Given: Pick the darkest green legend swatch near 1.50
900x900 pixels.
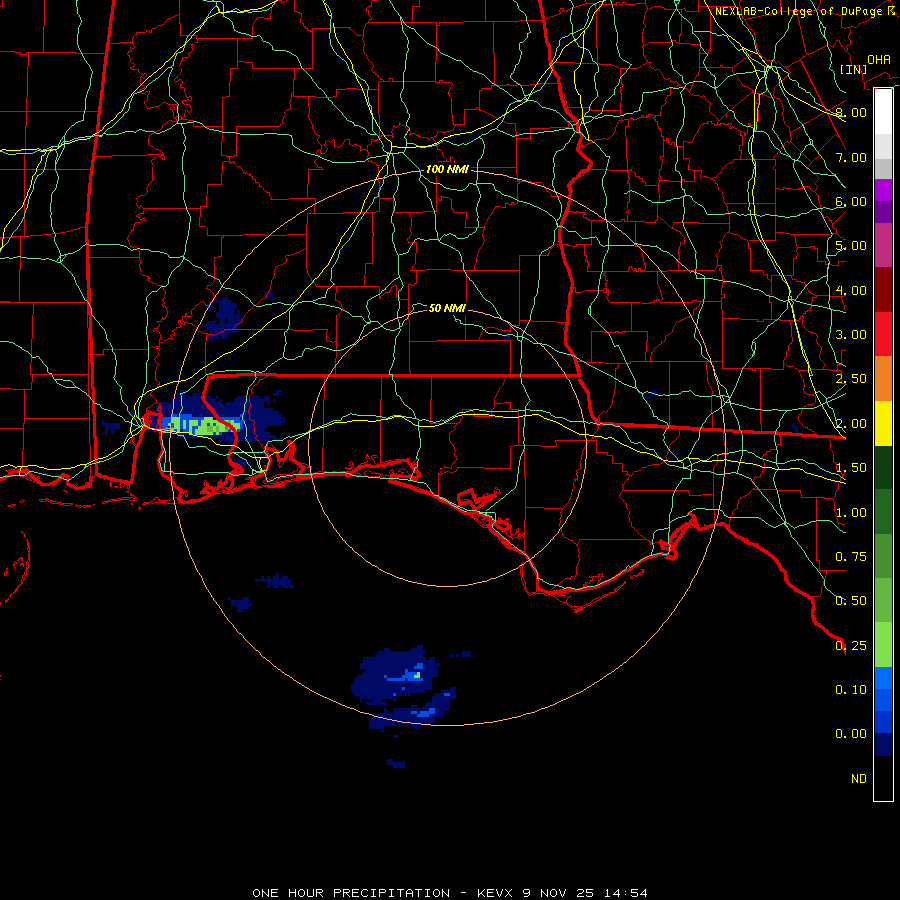Looking at the screenshot, I should tap(883, 467).
